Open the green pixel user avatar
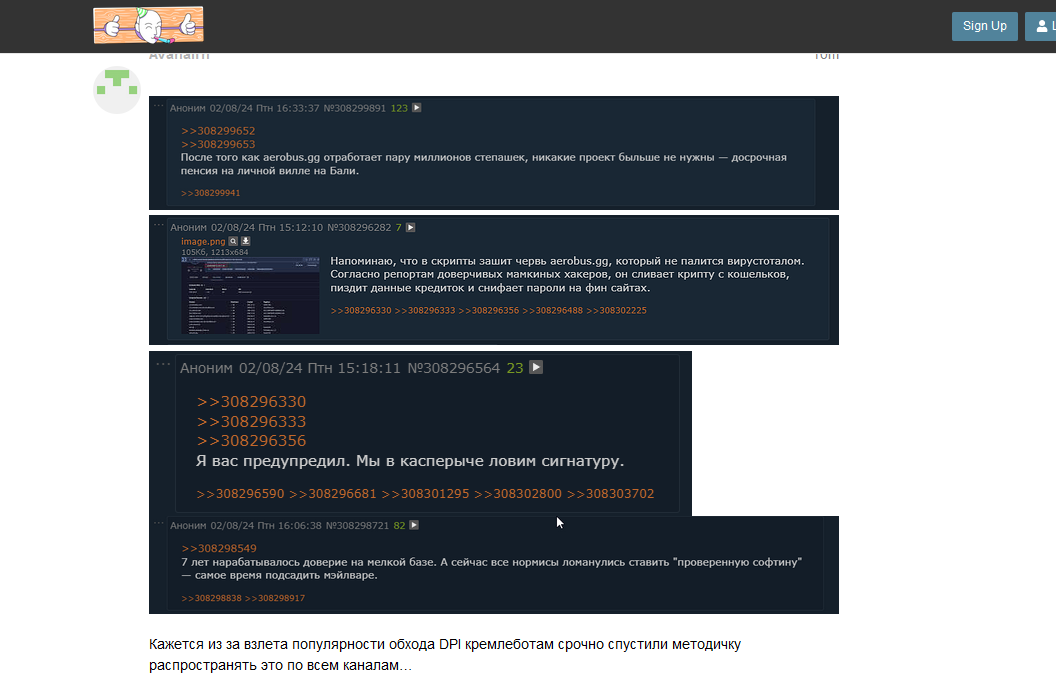The image size is (1056, 682). tap(117, 90)
